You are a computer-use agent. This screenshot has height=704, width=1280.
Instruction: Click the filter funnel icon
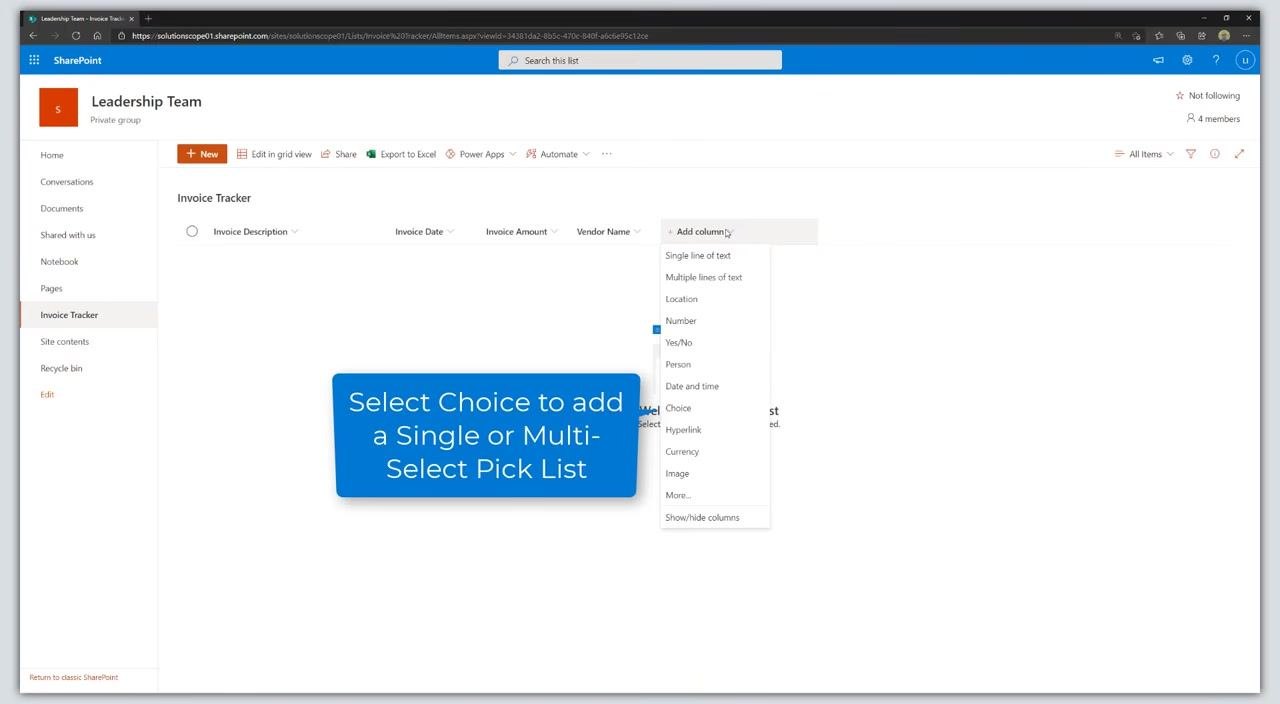pyautogui.click(x=1191, y=154)
